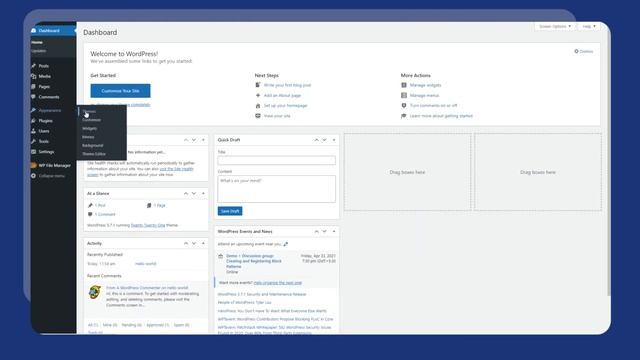640x360 pixels.
Task: Click the Quick Draft Content text area
Action: click(x=277, y=189)
